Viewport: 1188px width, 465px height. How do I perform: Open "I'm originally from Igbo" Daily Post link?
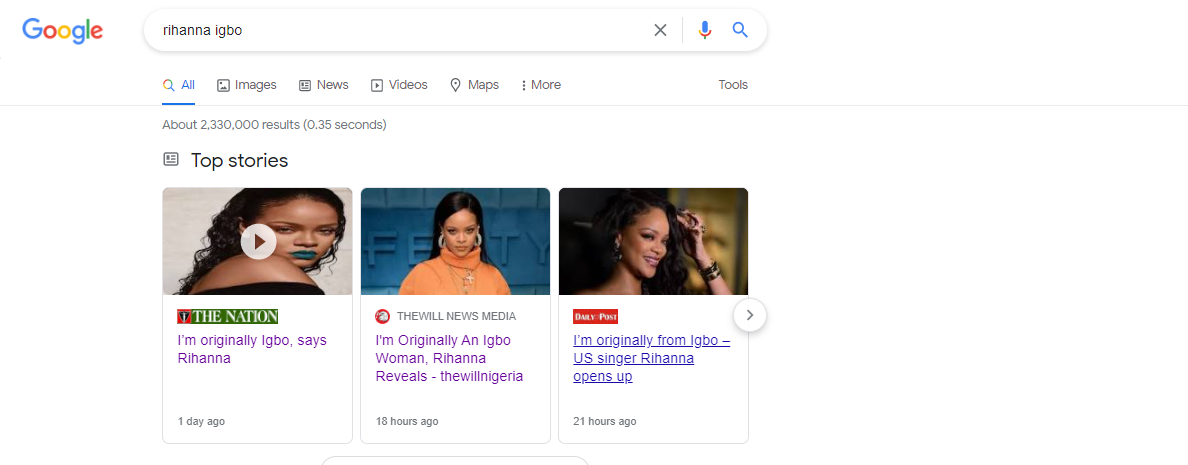(652, 358)
